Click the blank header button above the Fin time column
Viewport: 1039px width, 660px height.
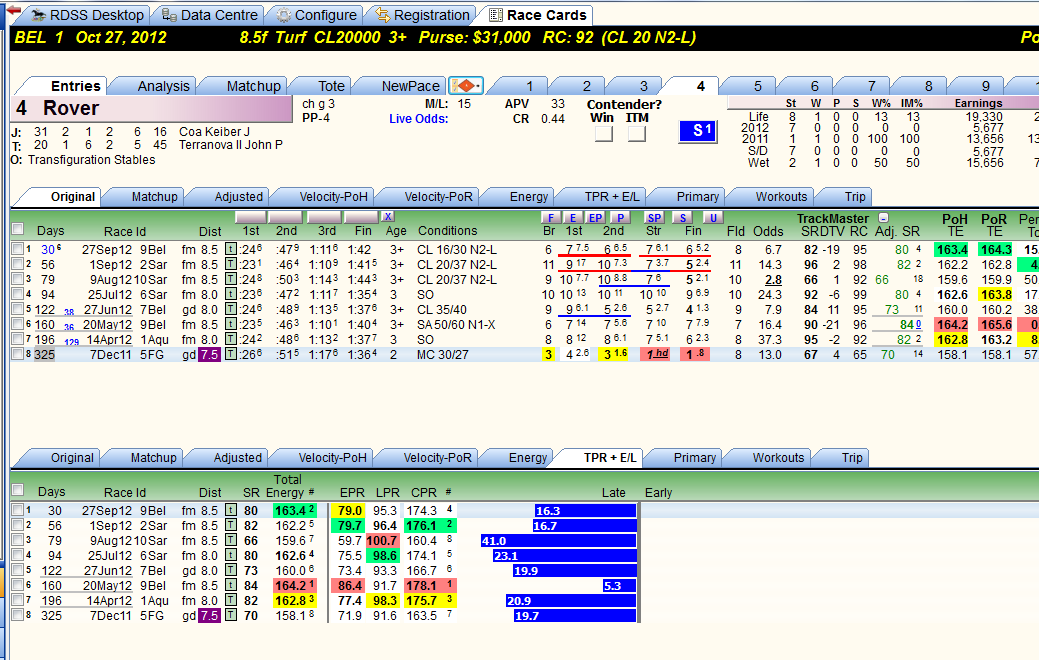361,217
